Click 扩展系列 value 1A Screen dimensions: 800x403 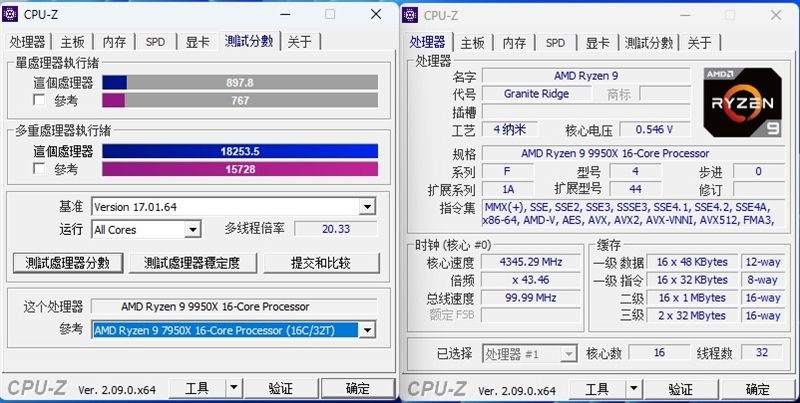click(508, 189)
